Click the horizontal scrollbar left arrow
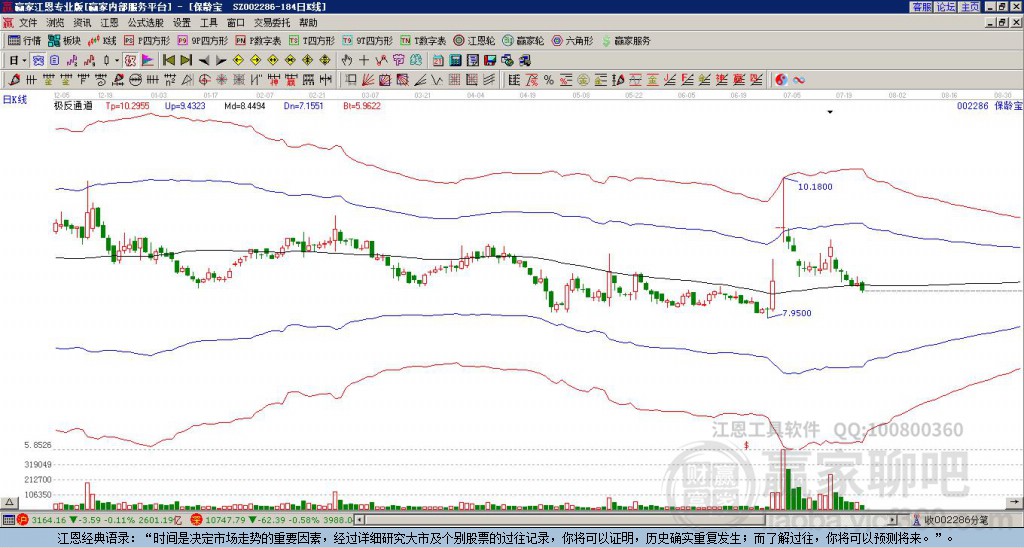Viewport: 1024px width, 548px height. [360, 520]
